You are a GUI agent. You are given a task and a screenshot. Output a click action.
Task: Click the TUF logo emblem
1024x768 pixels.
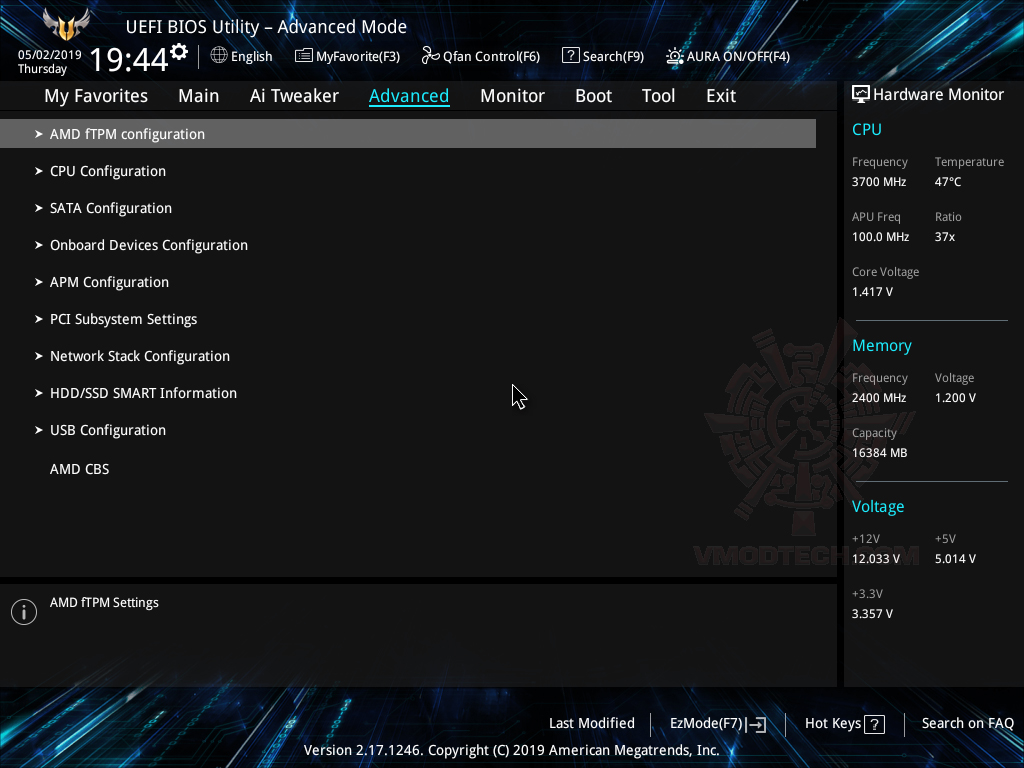(x=66, y=25)
